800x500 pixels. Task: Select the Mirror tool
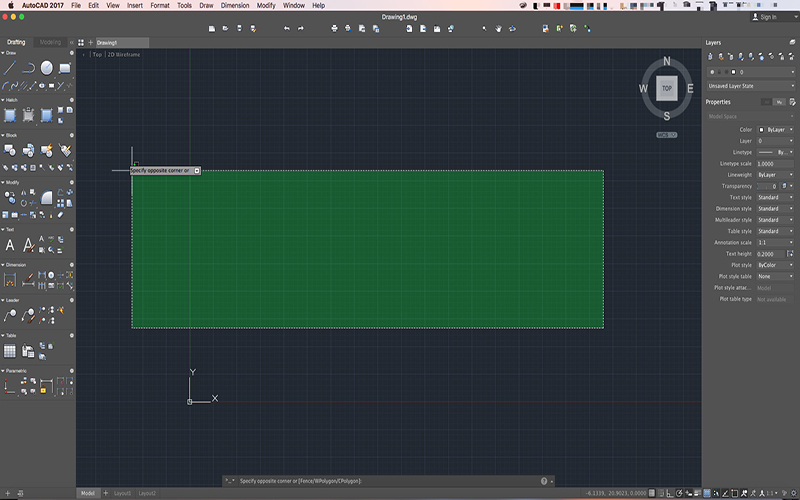click(23, 193)
